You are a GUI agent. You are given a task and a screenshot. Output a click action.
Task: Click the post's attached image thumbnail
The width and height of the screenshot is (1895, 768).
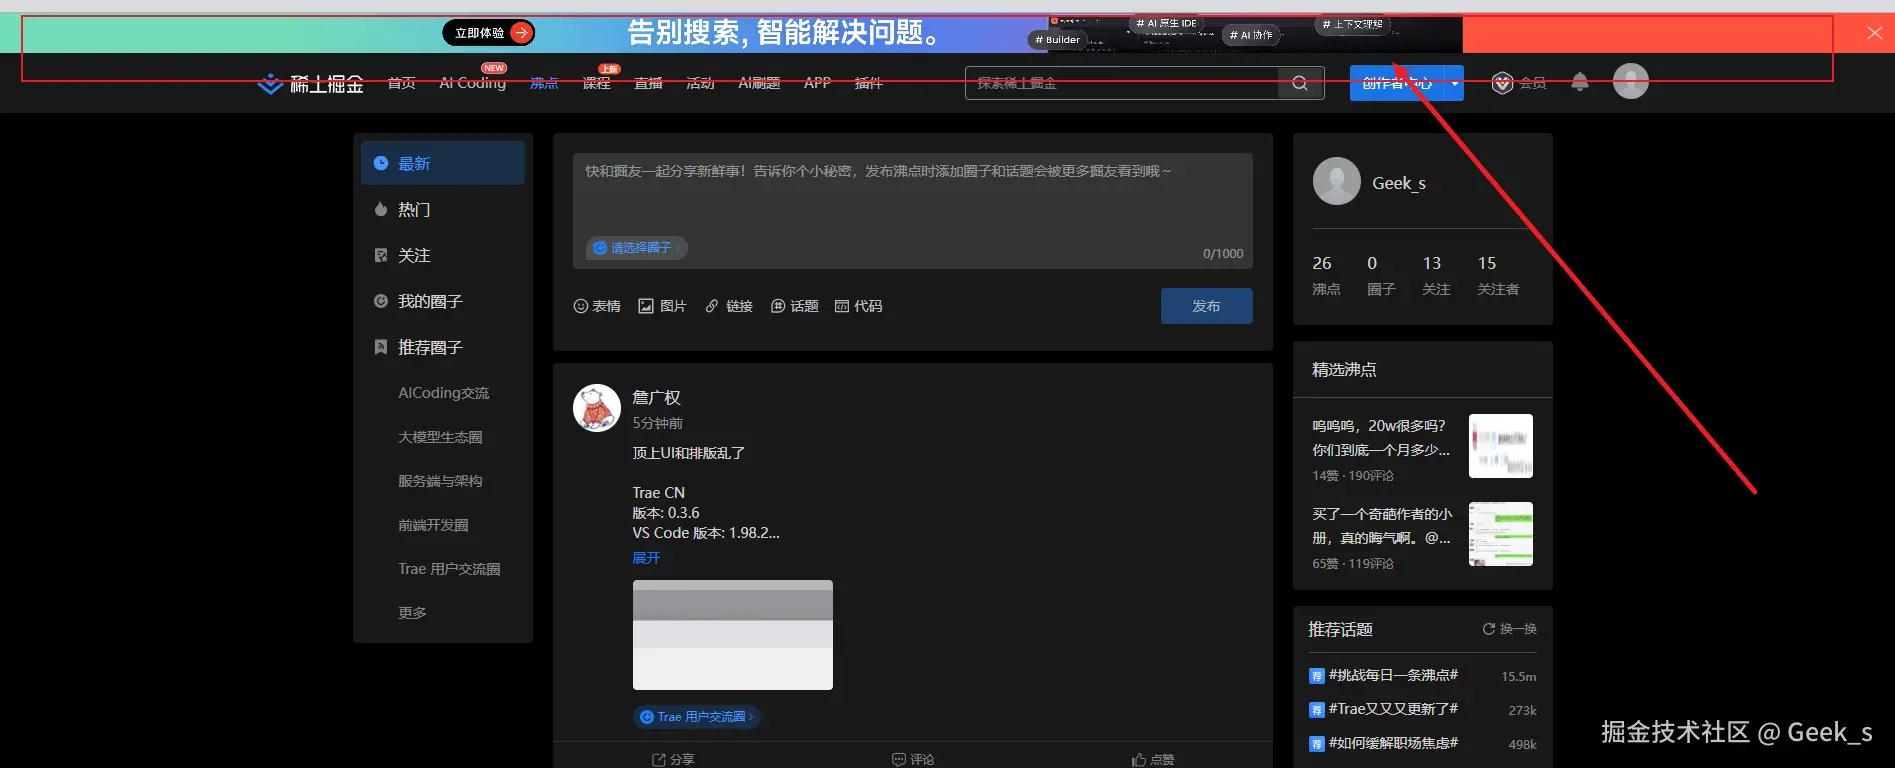click(732, 635)
